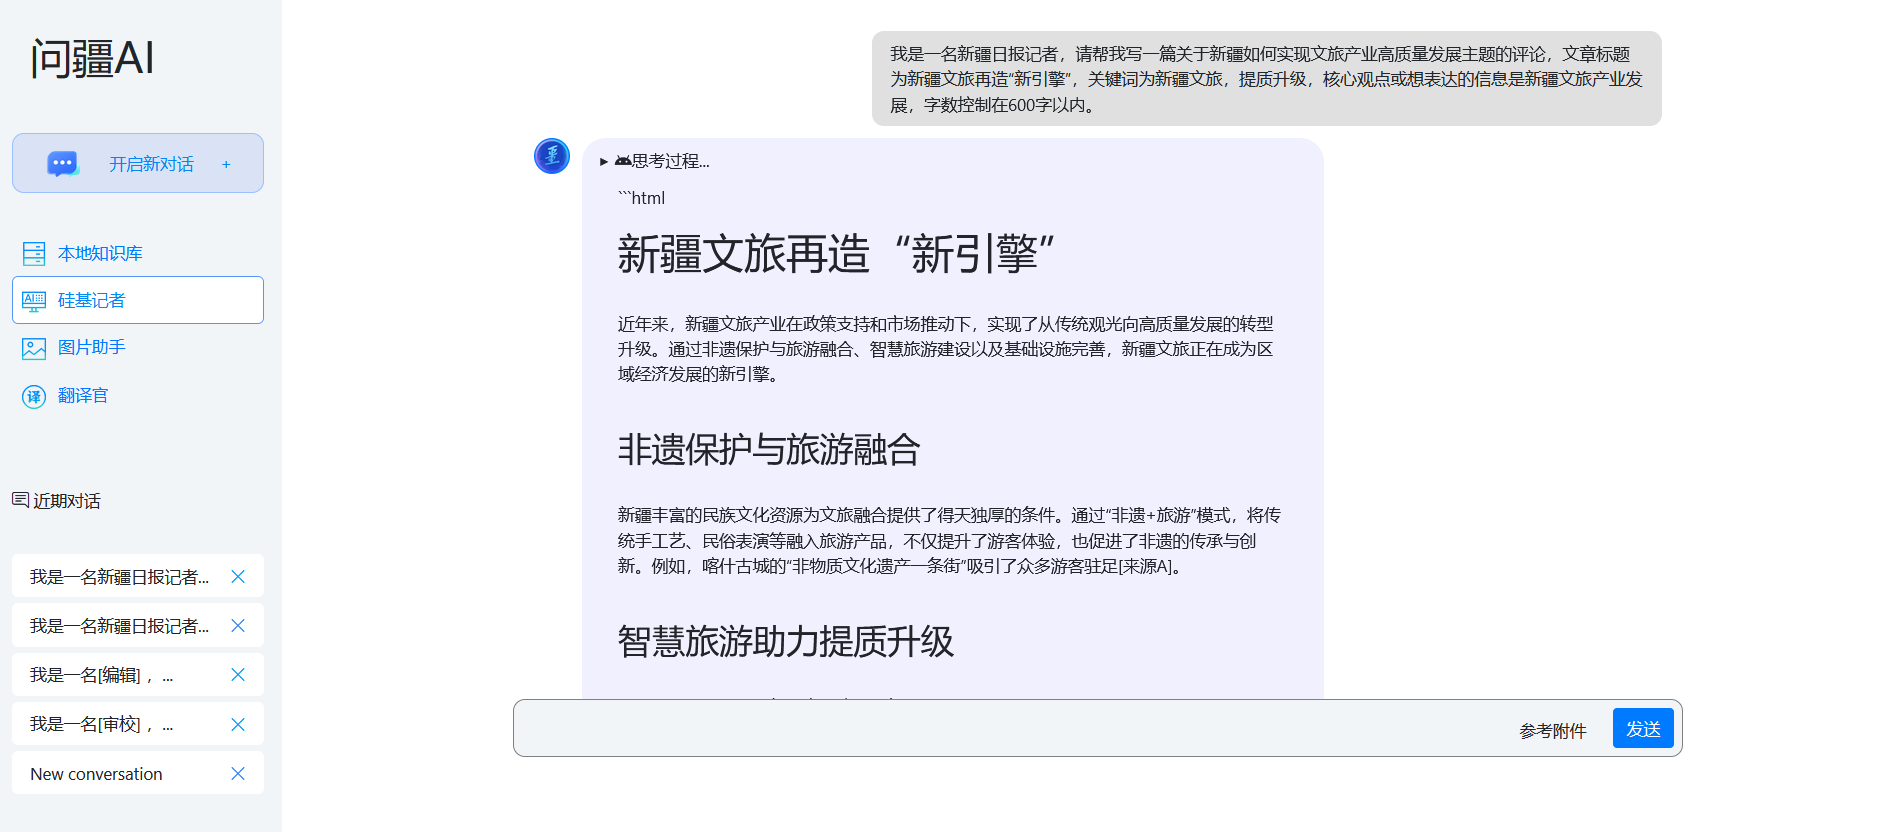Image resolution: width=1897 pixels, height=832 pixels.
Task: Open the 我是一名[编辑] conversation
Action: pos(102,675)
